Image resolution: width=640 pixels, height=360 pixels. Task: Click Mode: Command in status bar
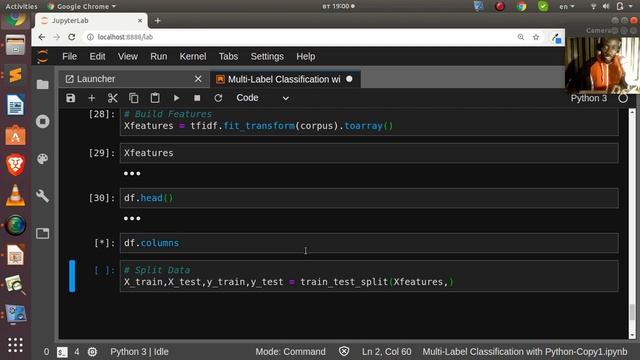point(290,352)
